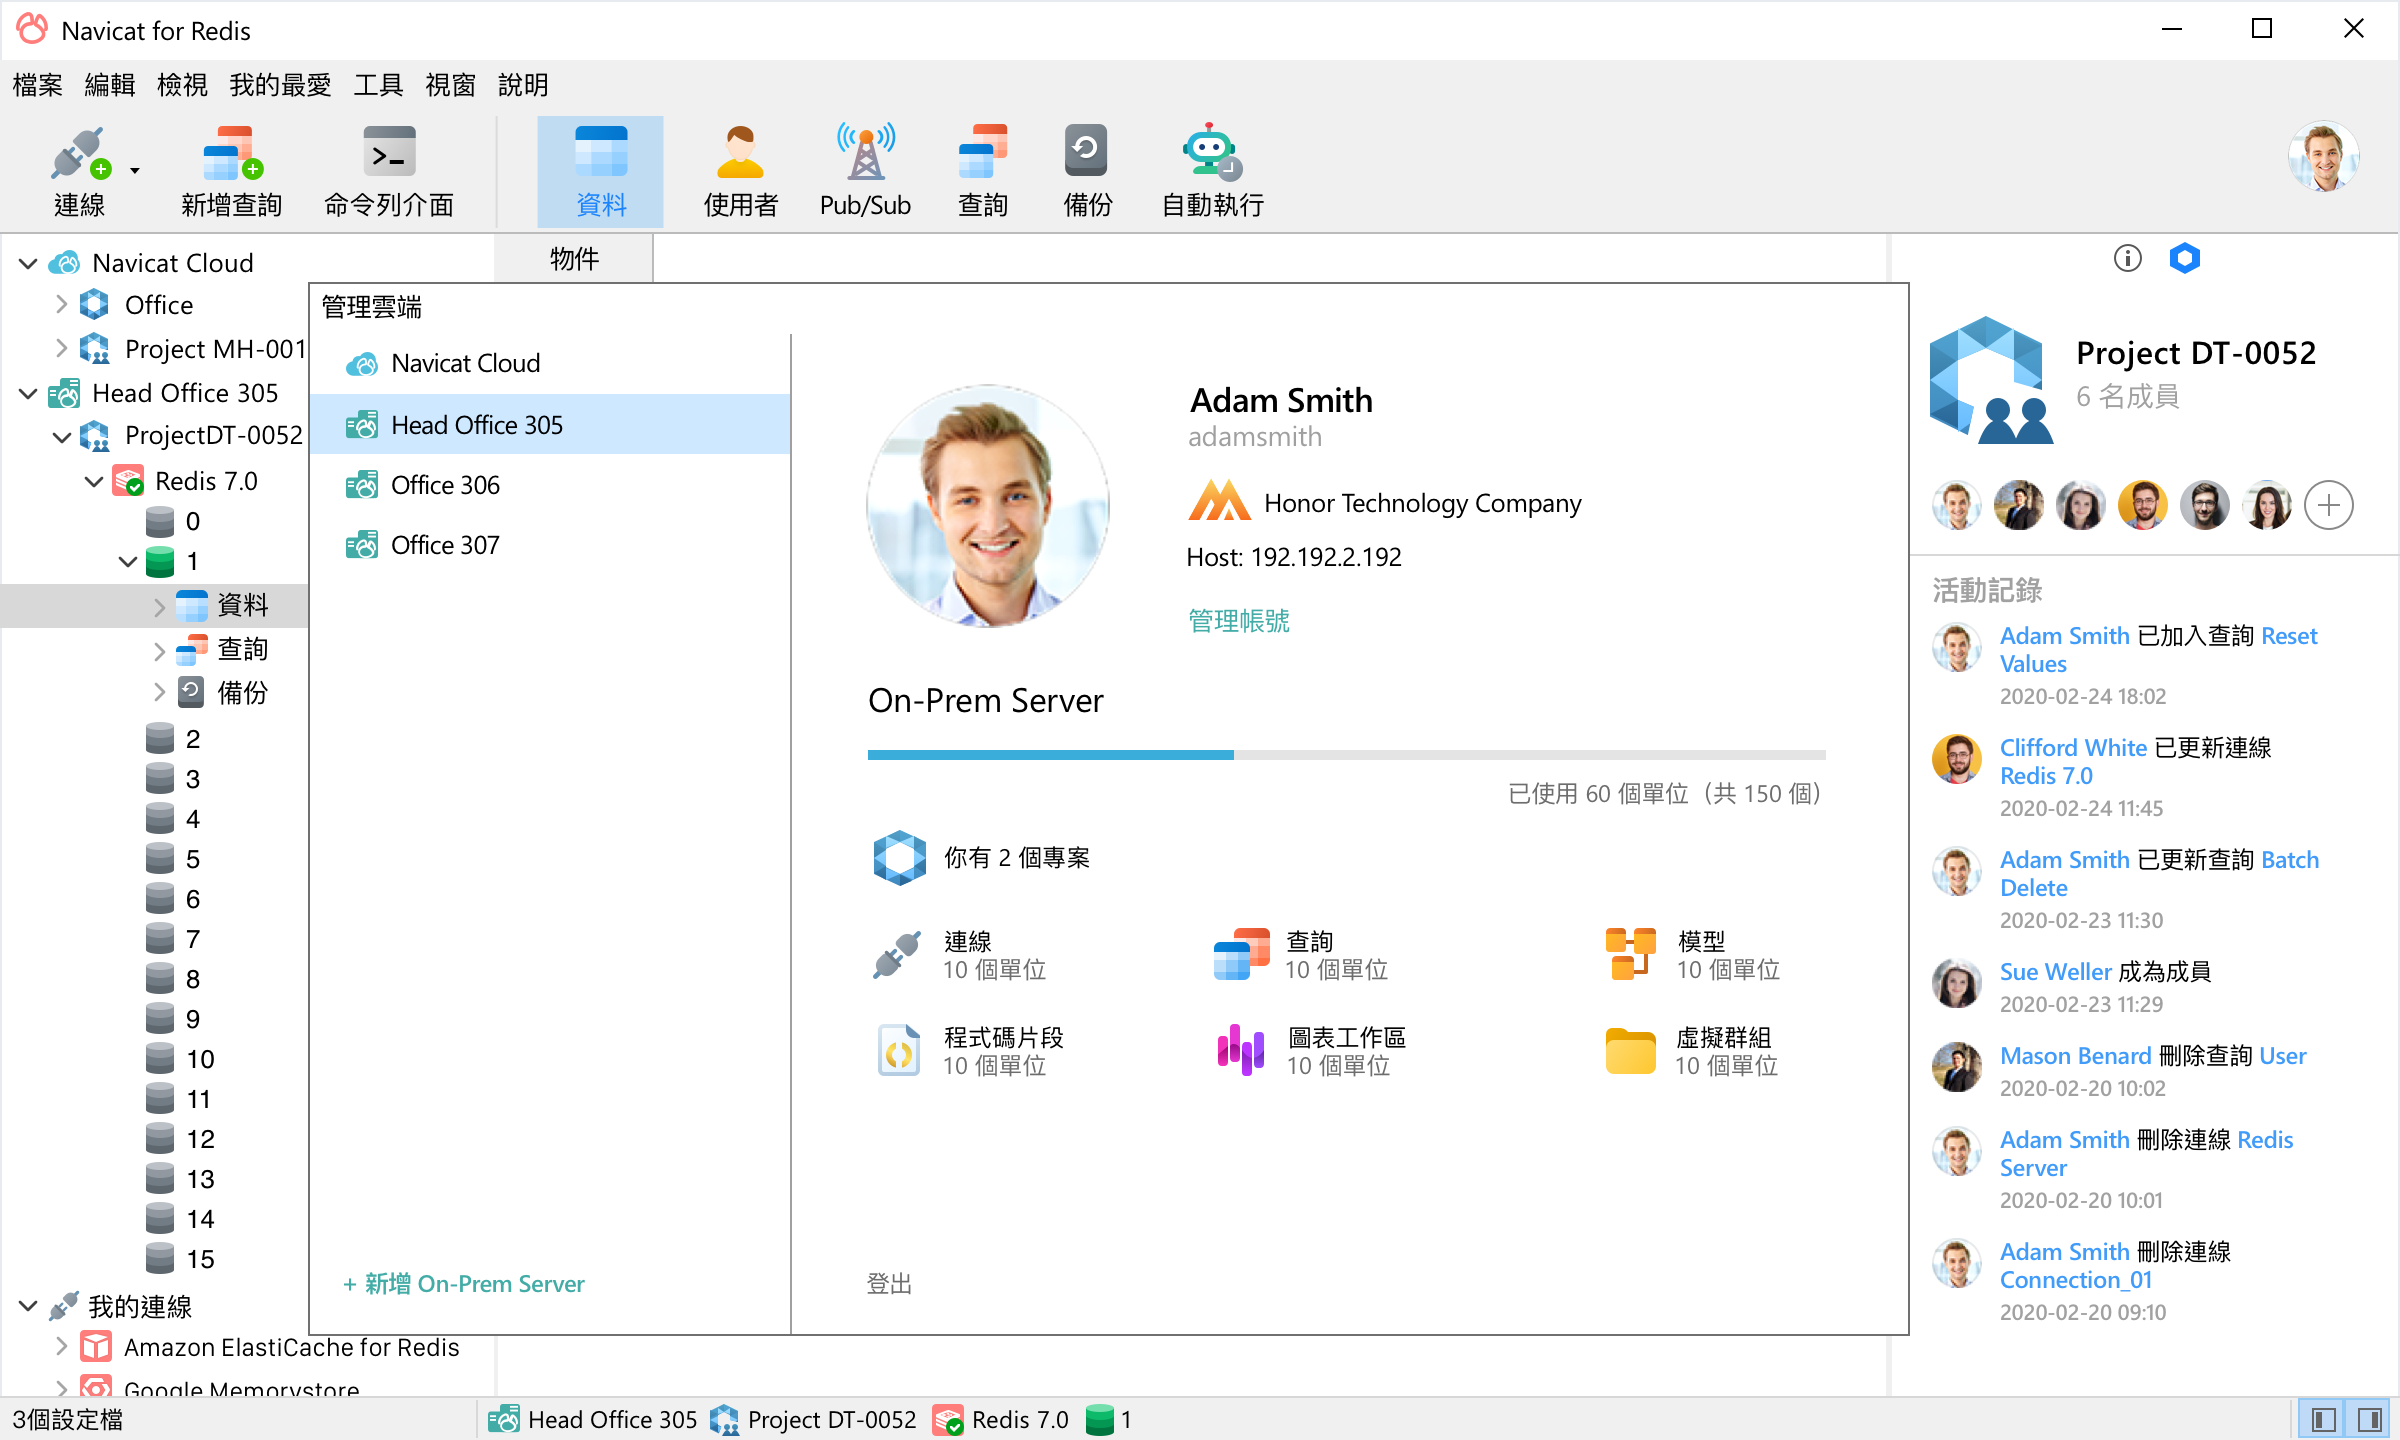Create a new query with 新增查詢

point(231,168)
